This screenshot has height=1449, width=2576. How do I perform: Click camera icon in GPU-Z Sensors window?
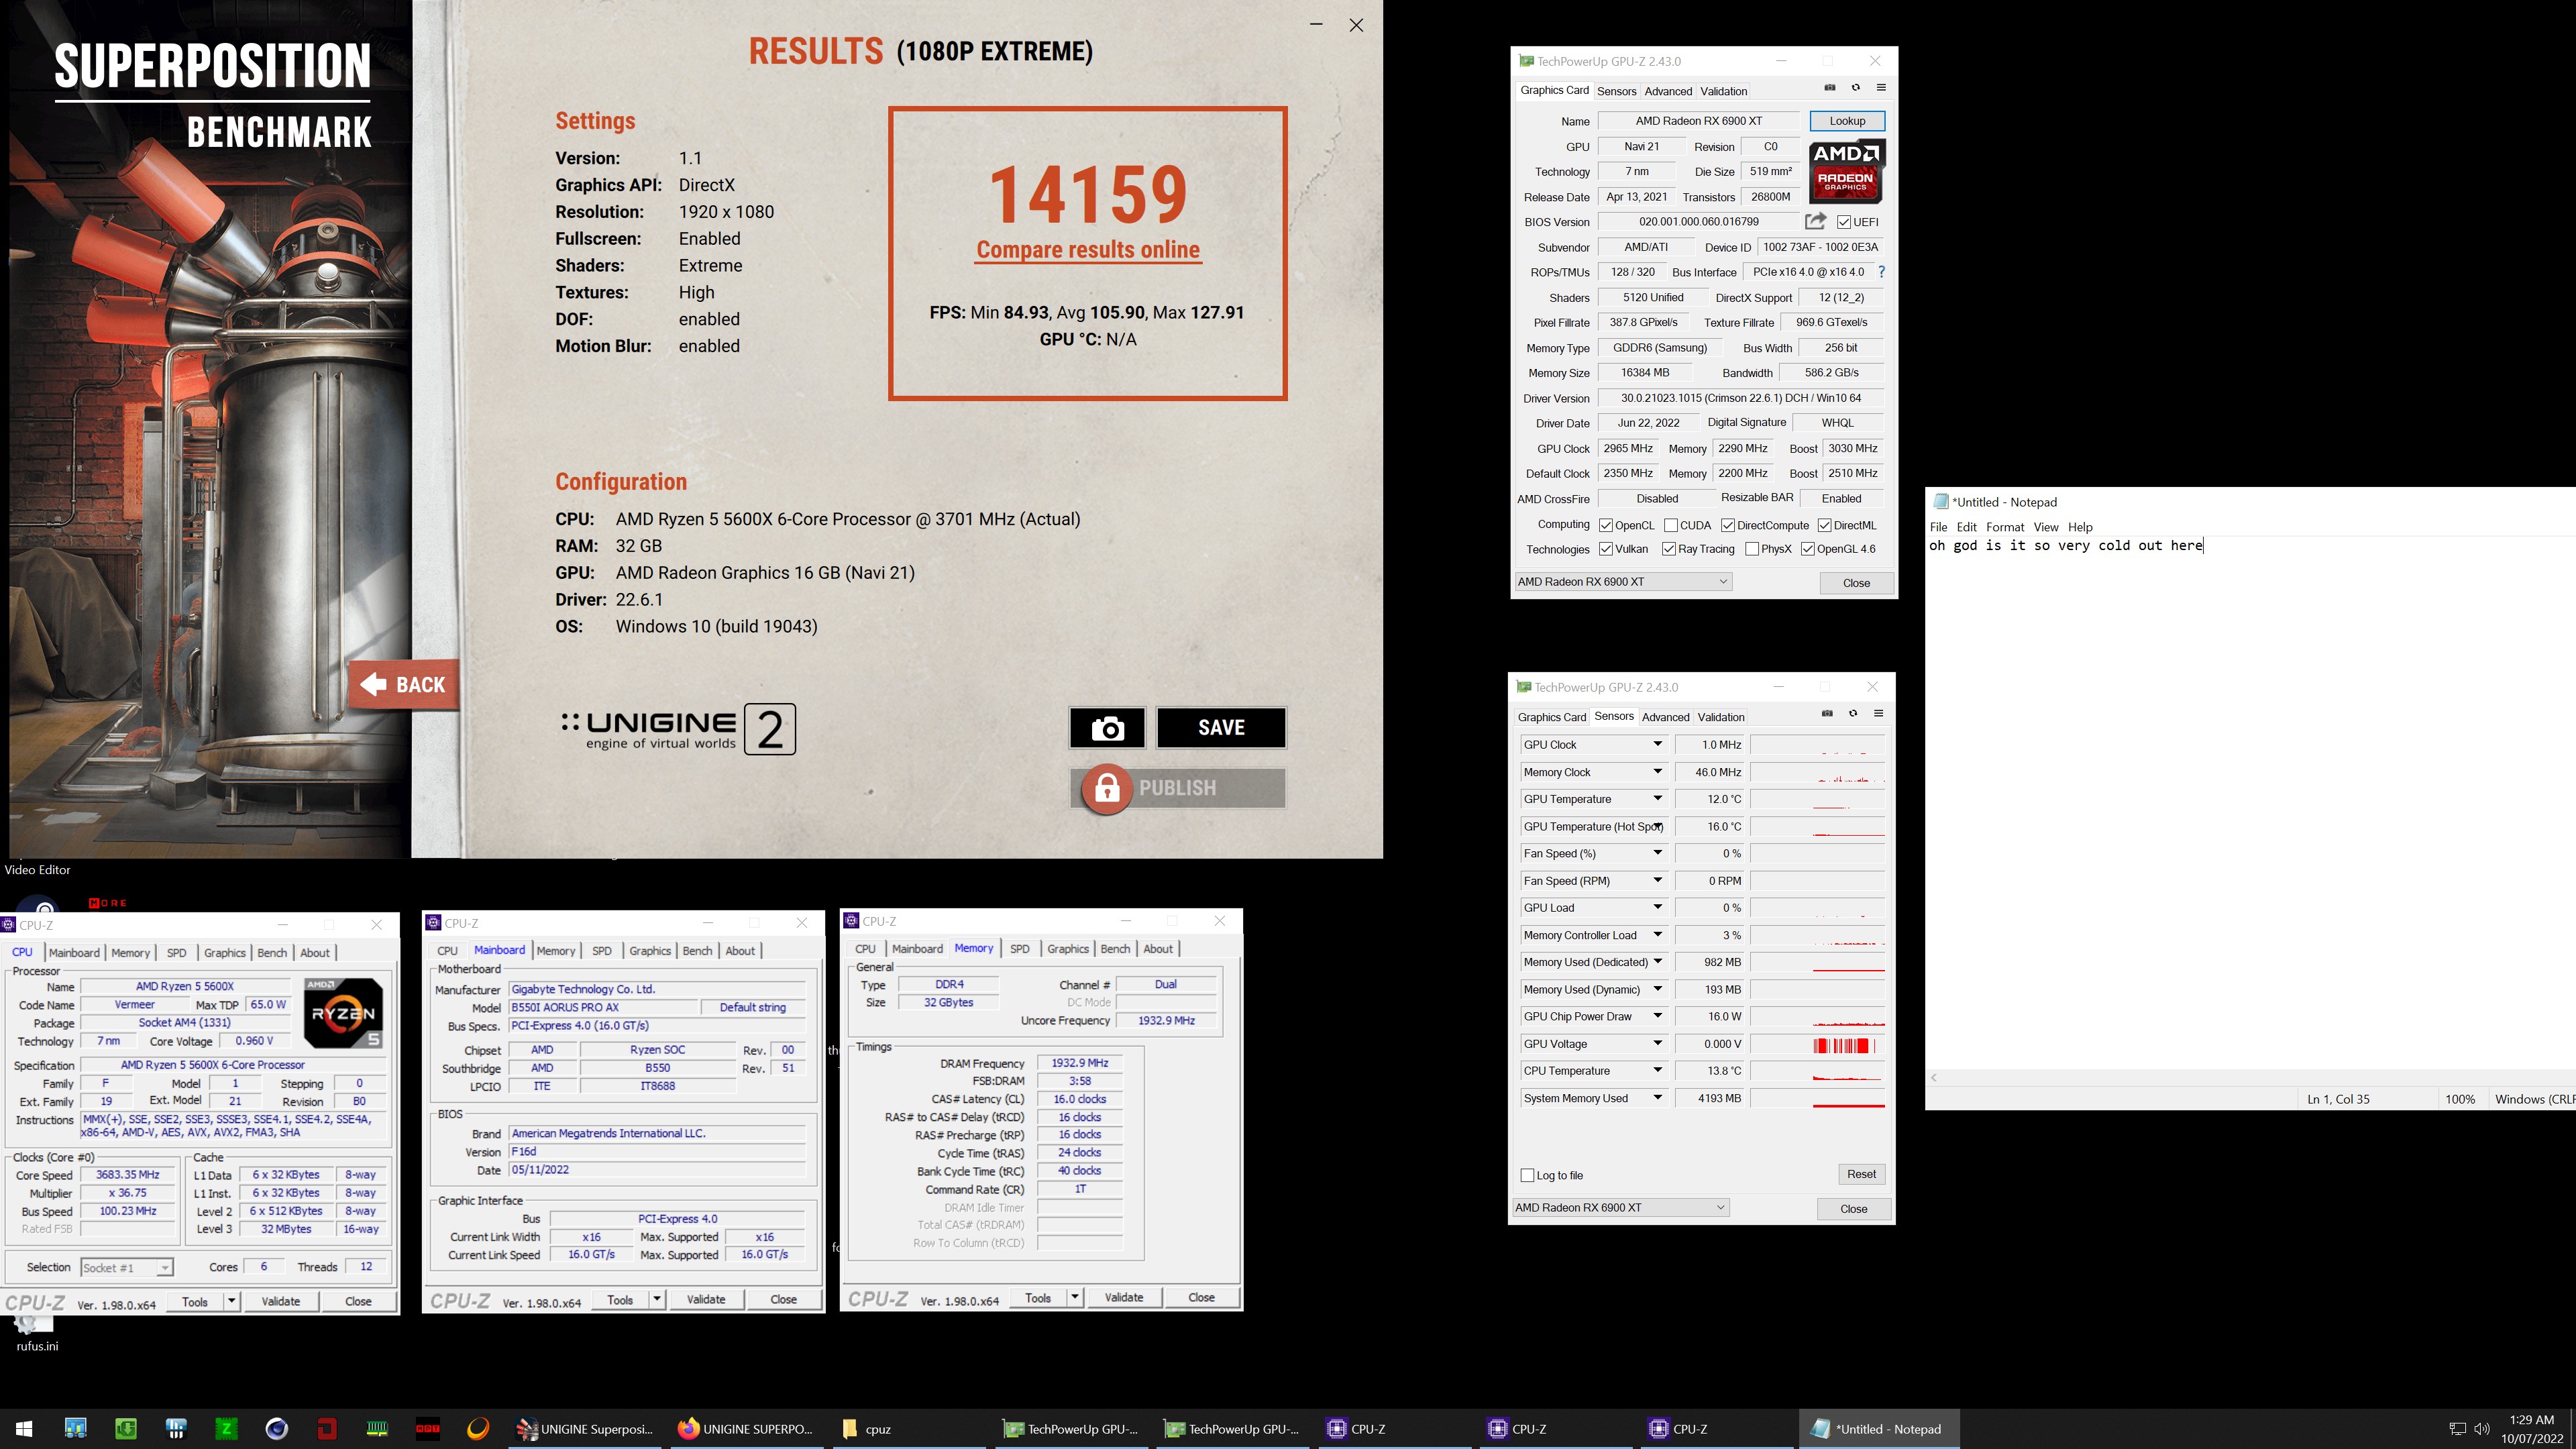(x=1827, y=714)
